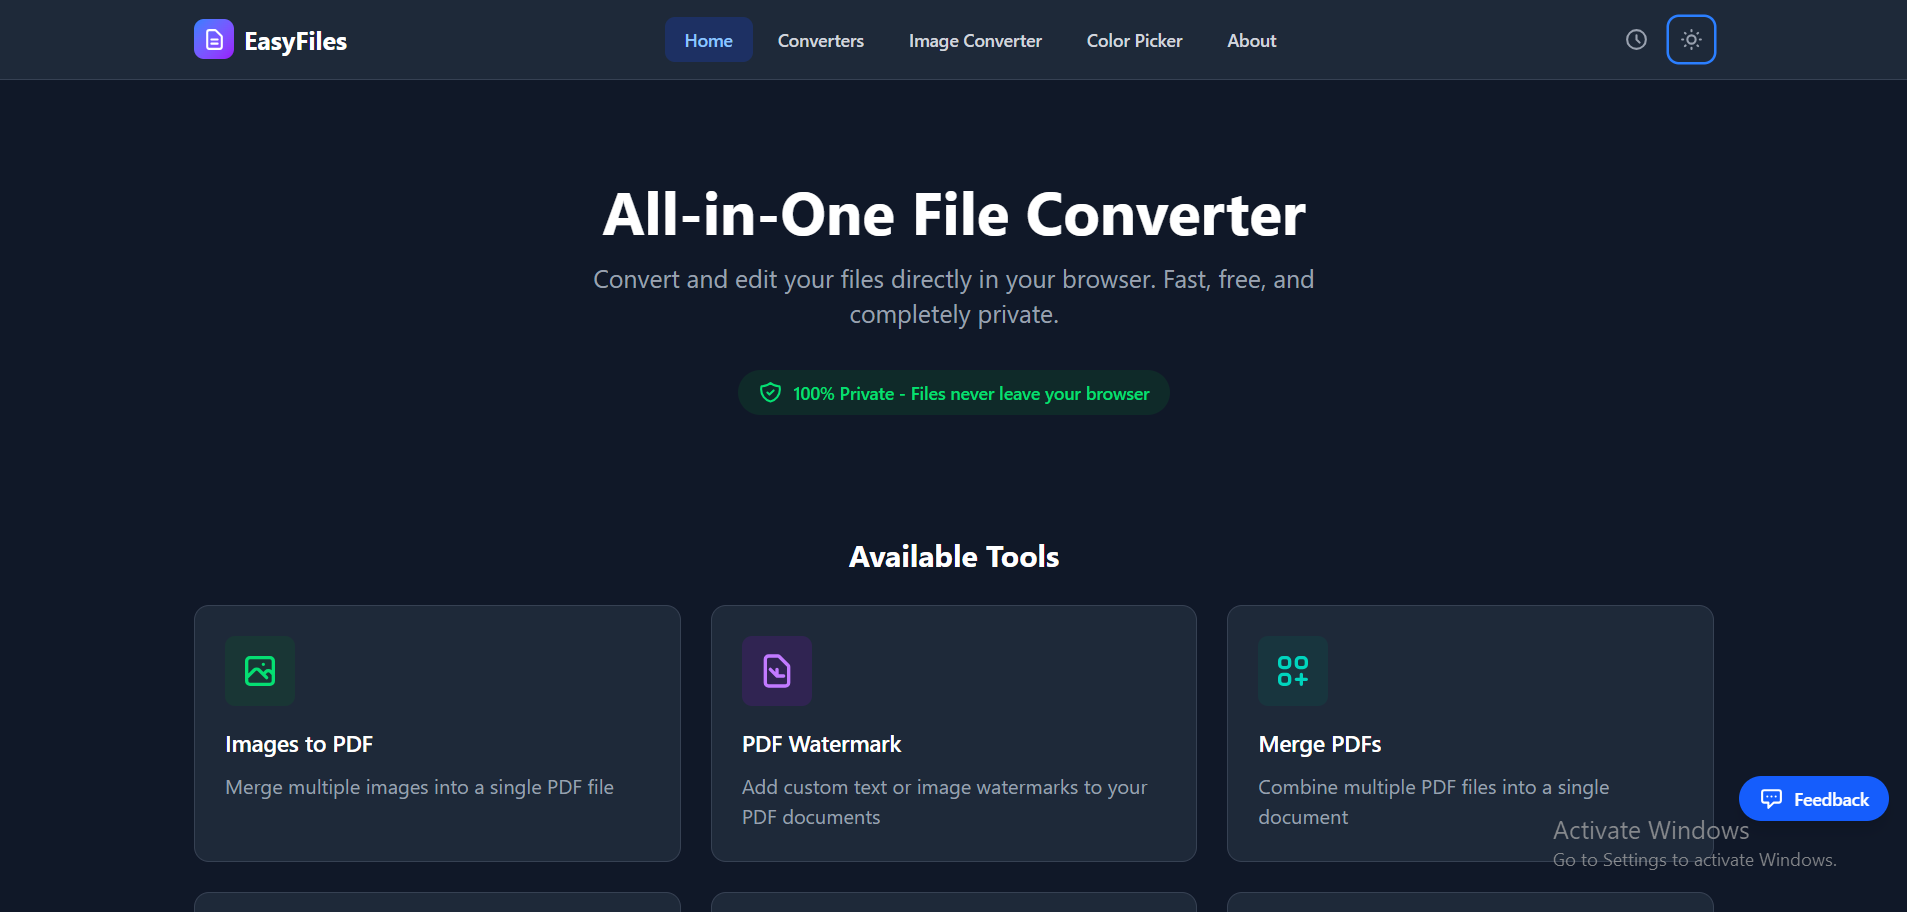Switch to the Converters tab

(820, 40)
